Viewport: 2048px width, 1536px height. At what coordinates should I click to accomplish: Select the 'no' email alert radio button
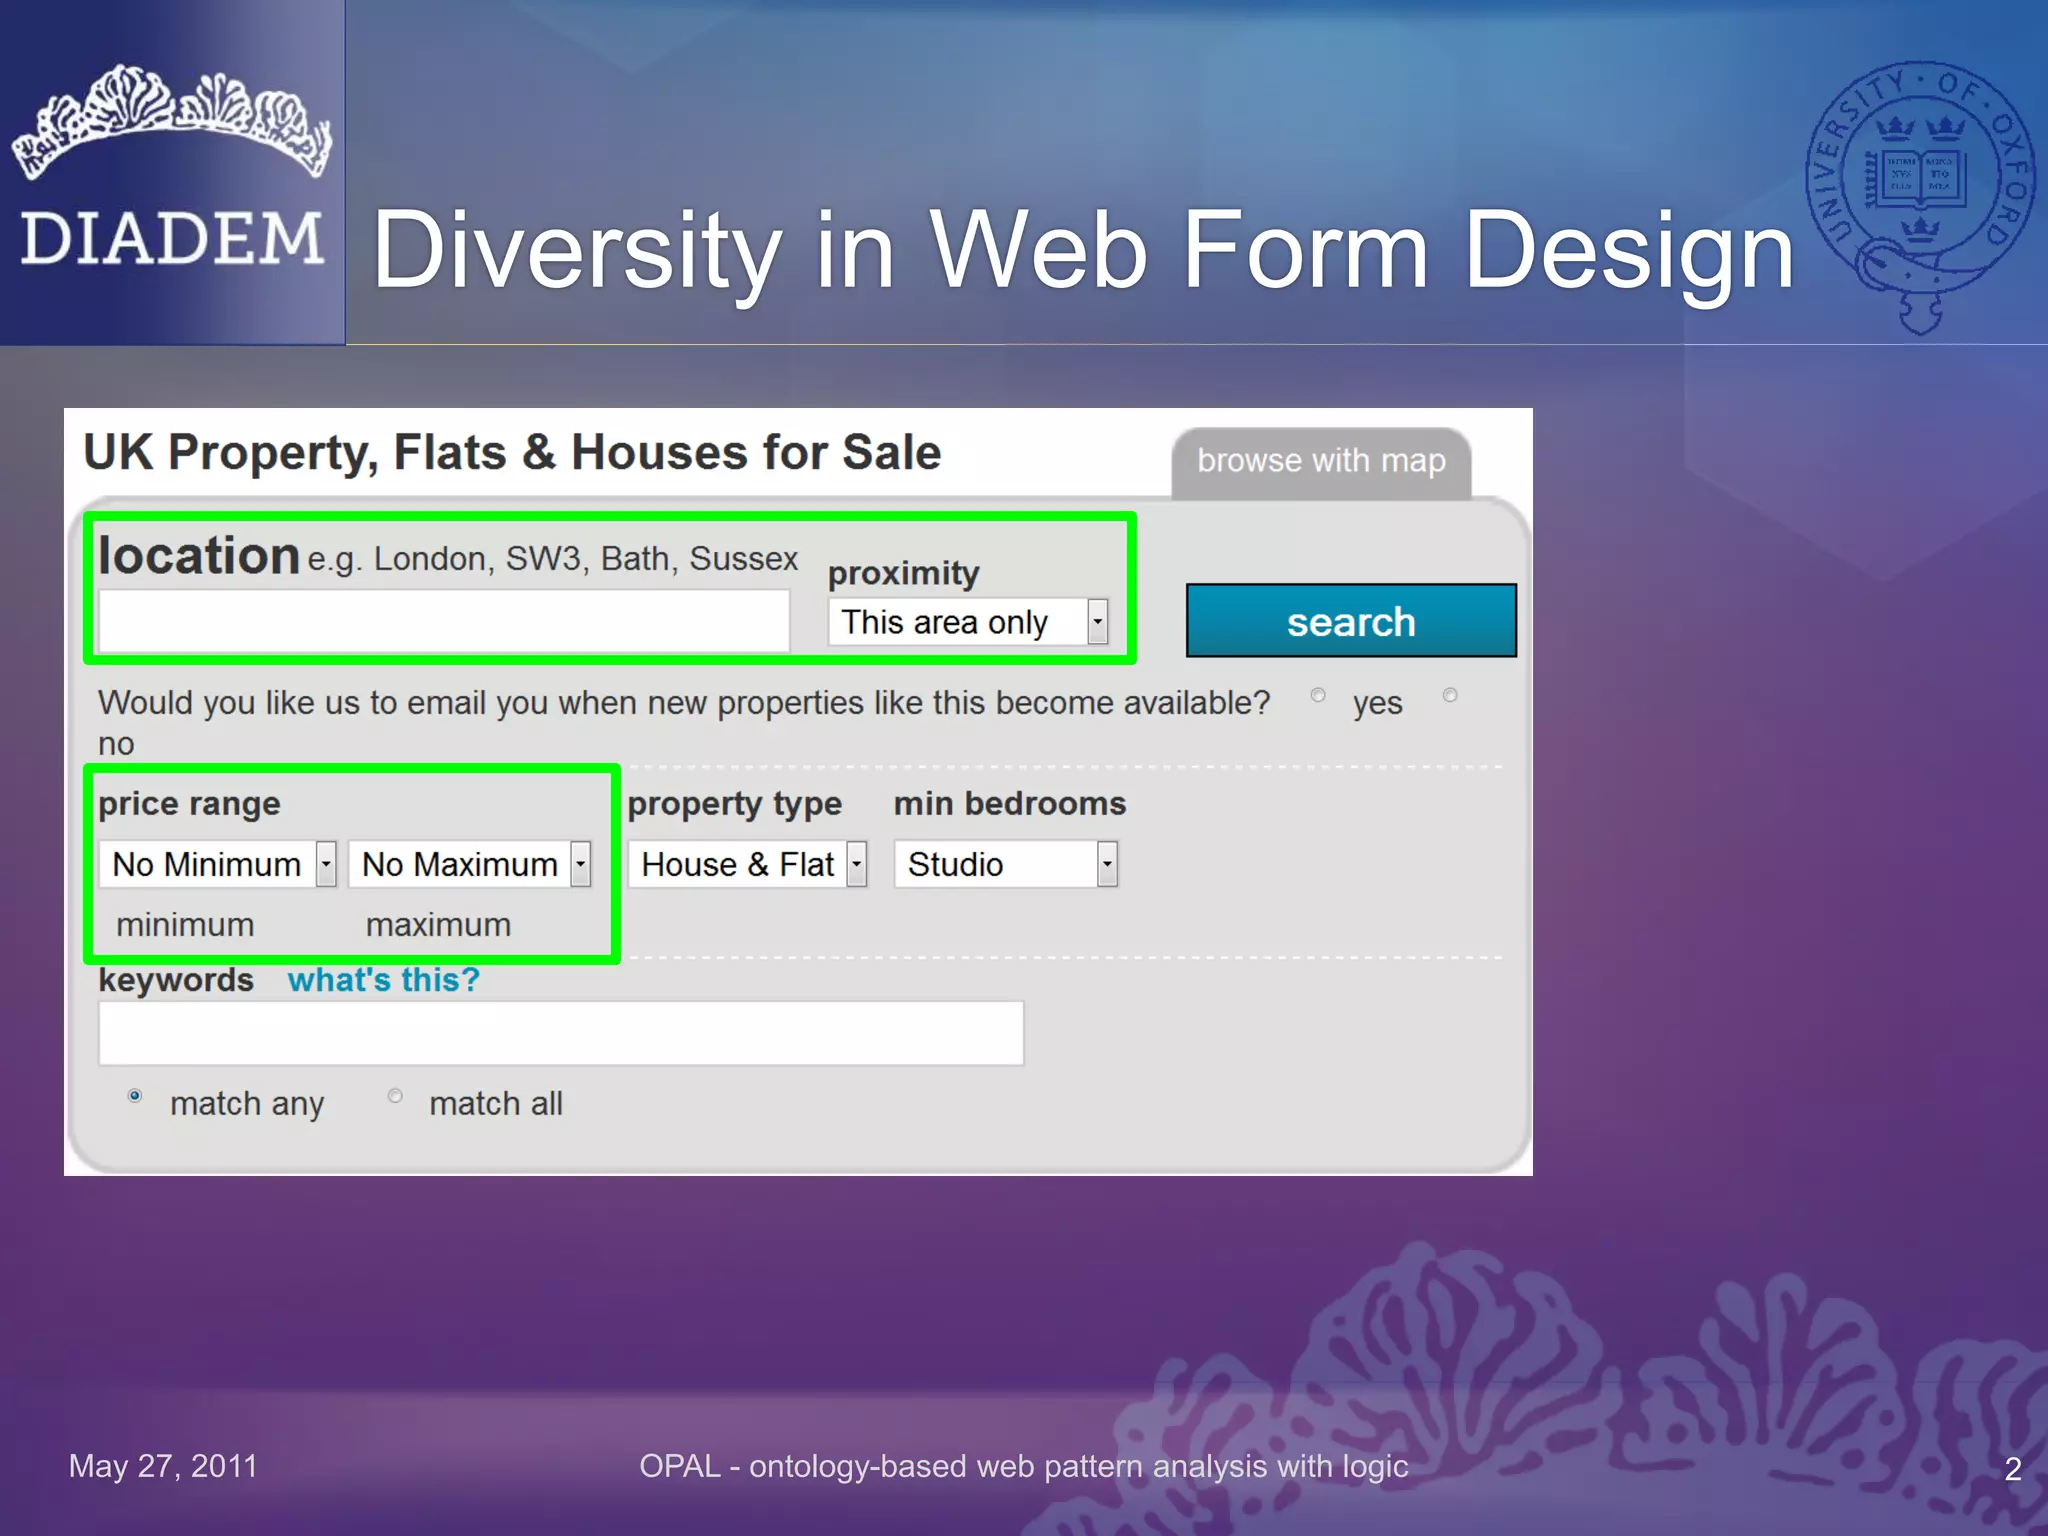1450,695
